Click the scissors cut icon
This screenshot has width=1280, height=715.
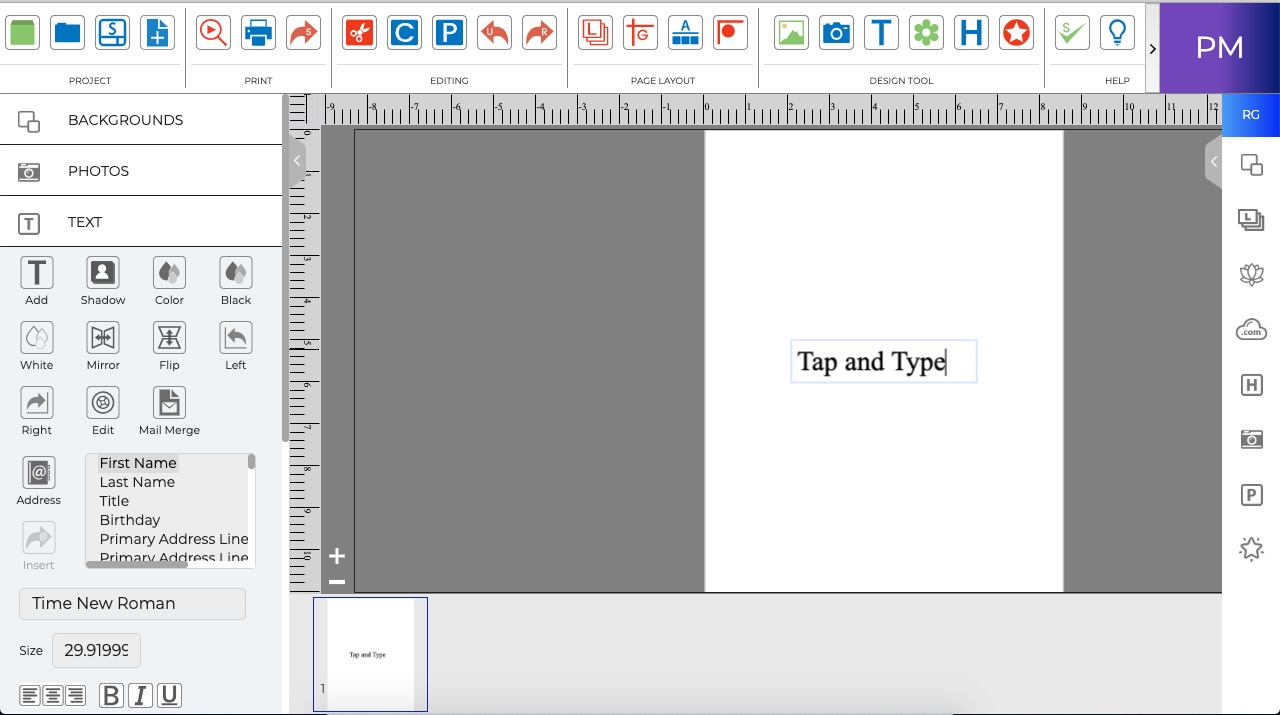coord(359,33)
